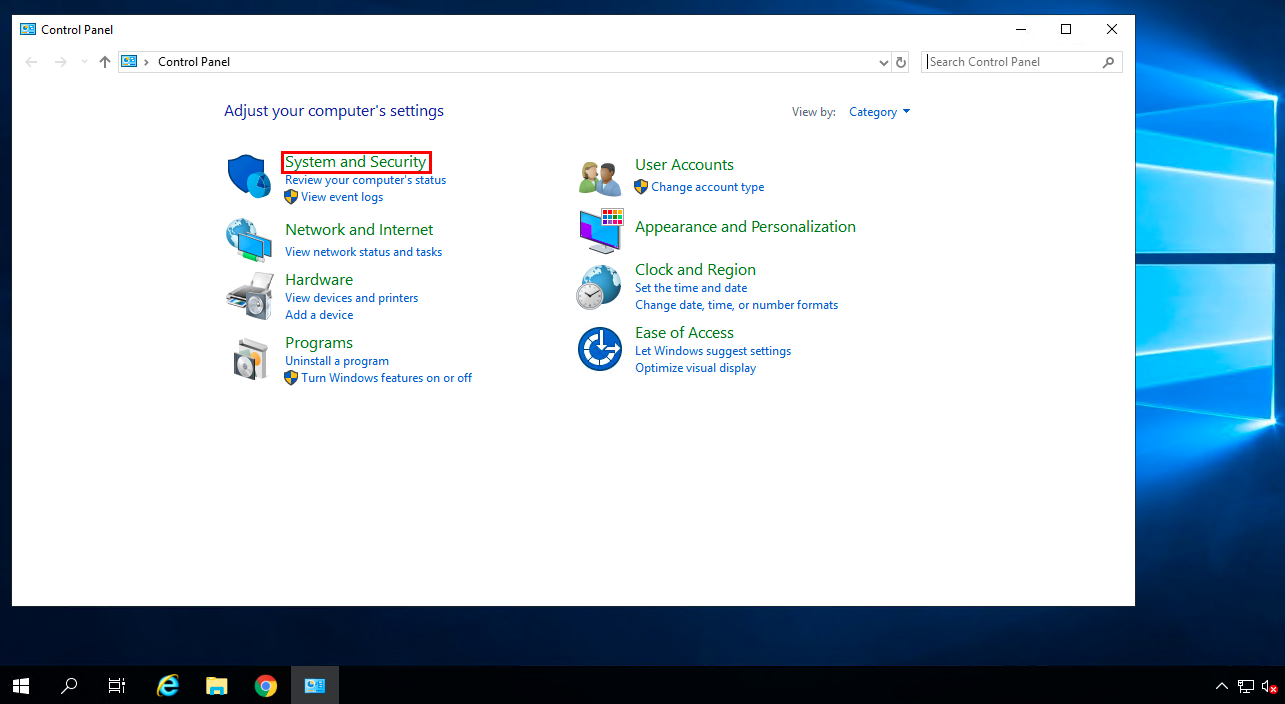The image size is (1285, 704).
Task: Click the System and Security shield icon
Action: [249, 176]
